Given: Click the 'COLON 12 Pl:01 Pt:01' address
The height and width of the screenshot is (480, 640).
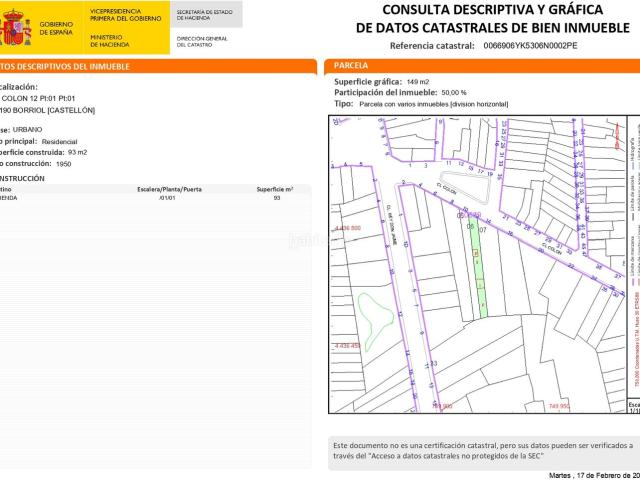Looking at the screenshot, I should coord(38,98).
